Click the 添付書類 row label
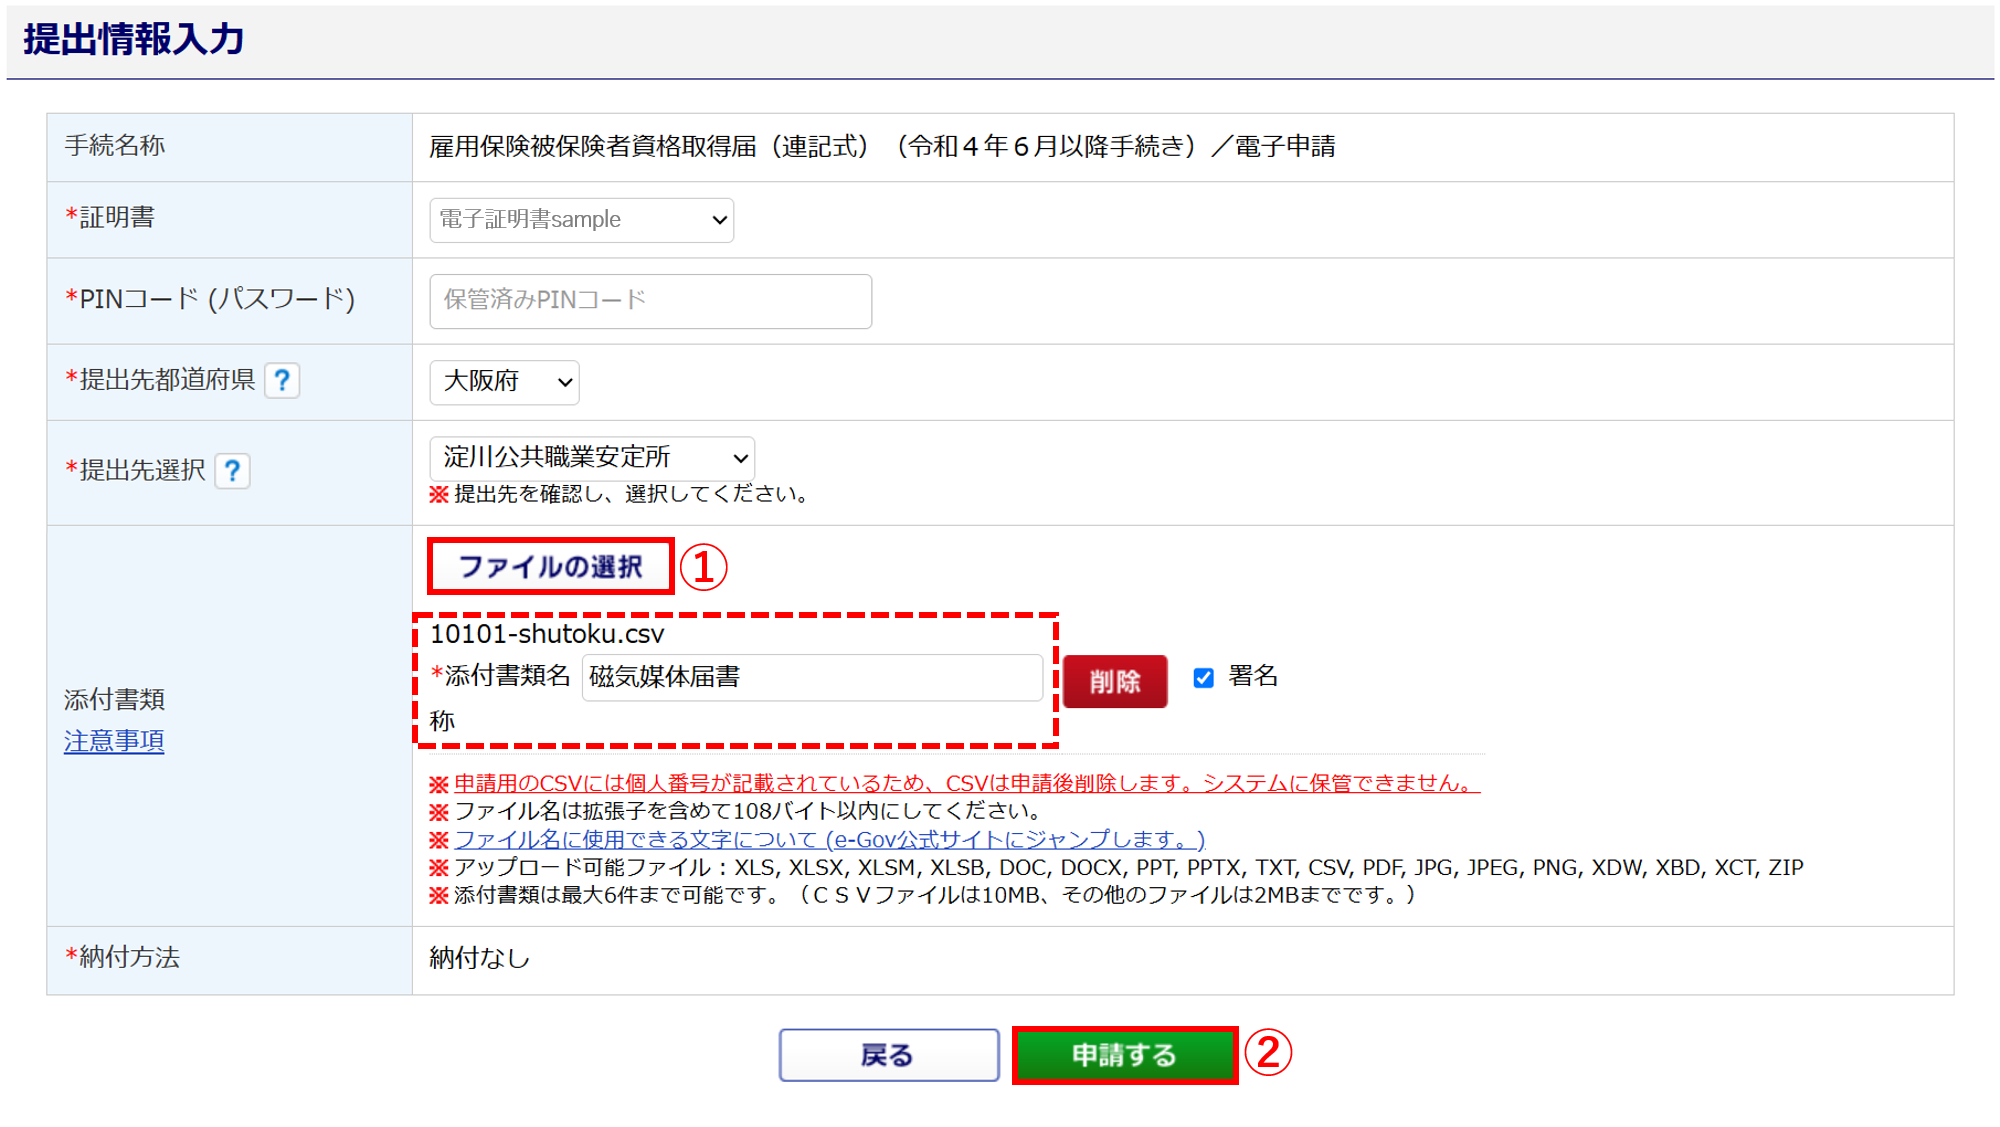 pos(114,699)
